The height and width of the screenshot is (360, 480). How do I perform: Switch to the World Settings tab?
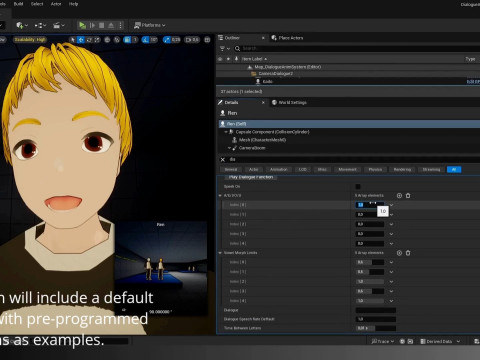(289, 102)
